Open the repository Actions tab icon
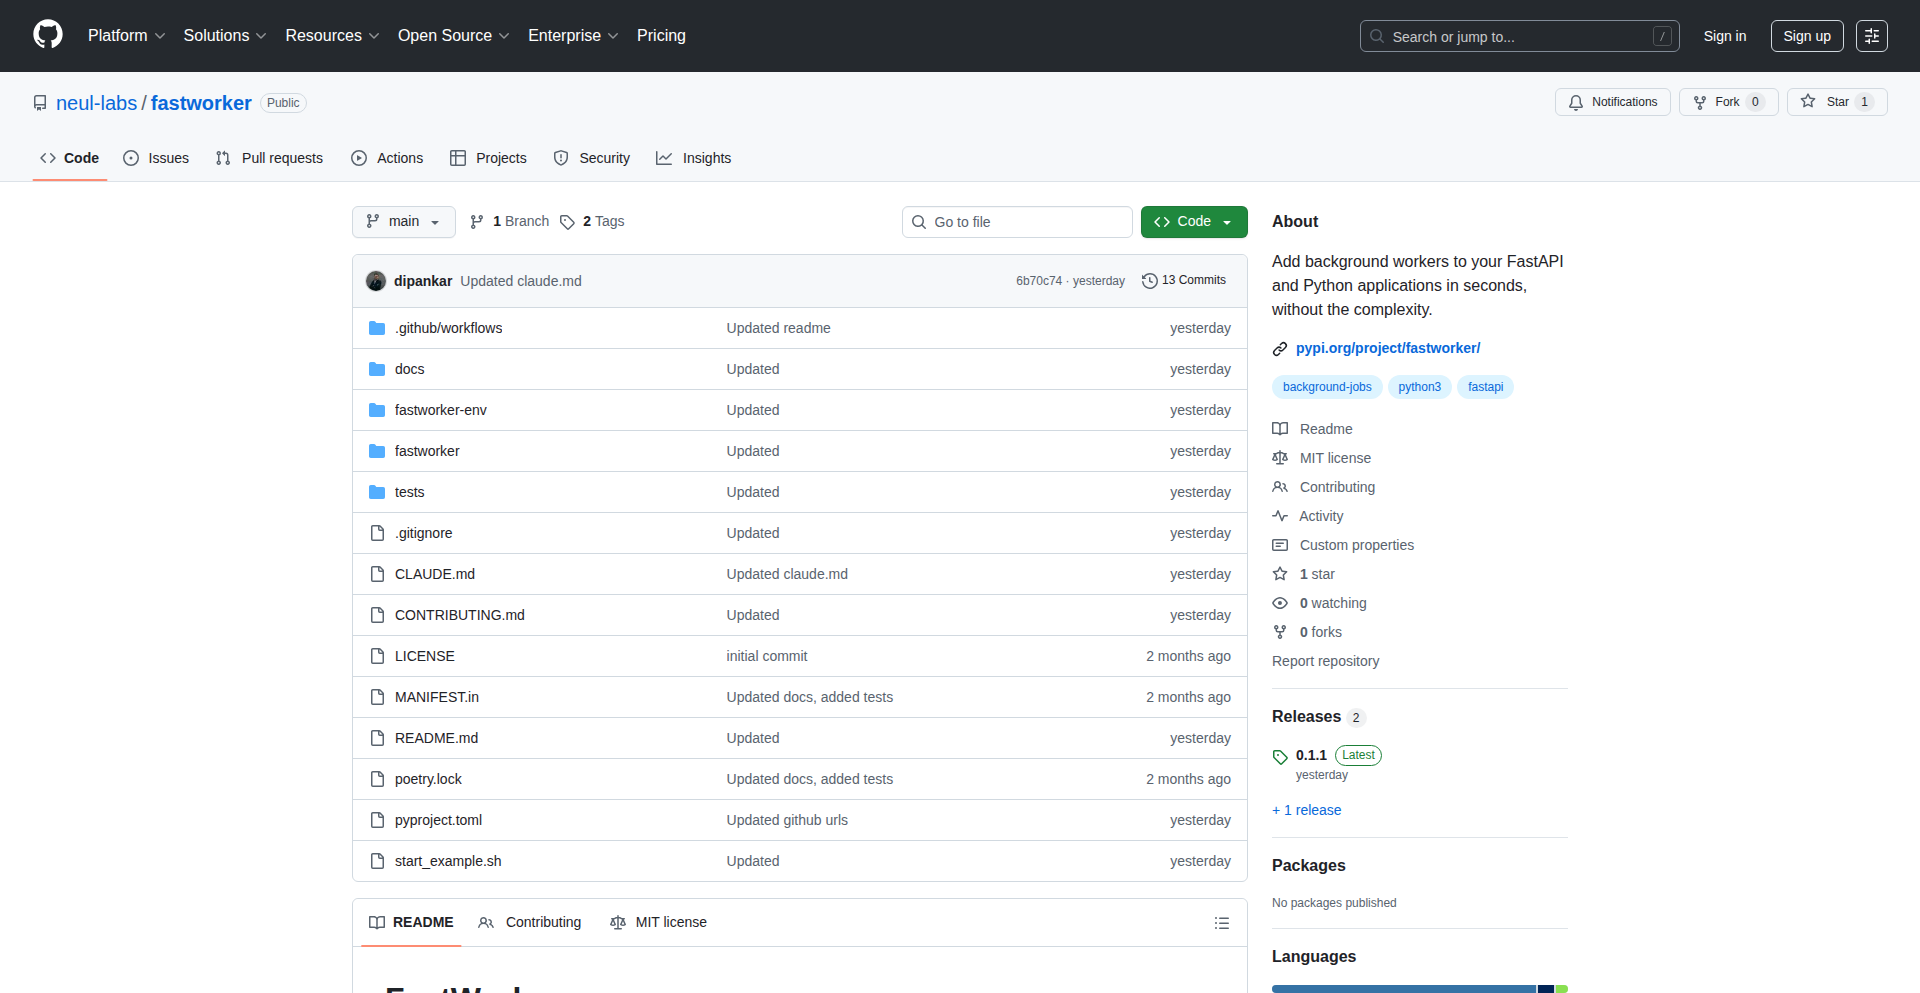 (358, 158)
